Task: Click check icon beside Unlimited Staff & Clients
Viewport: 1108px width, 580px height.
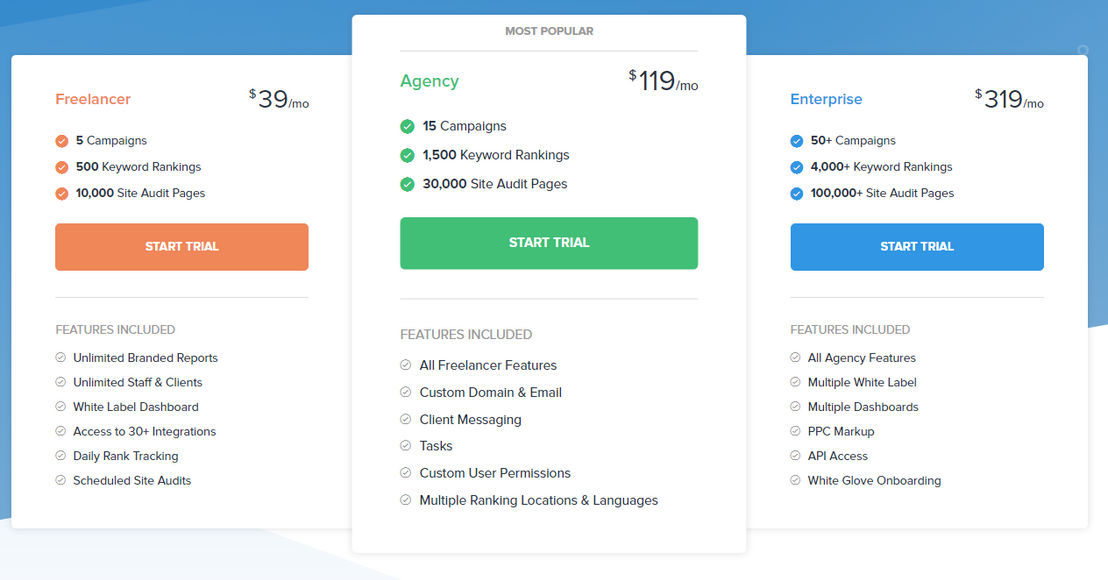Action: 61,382
